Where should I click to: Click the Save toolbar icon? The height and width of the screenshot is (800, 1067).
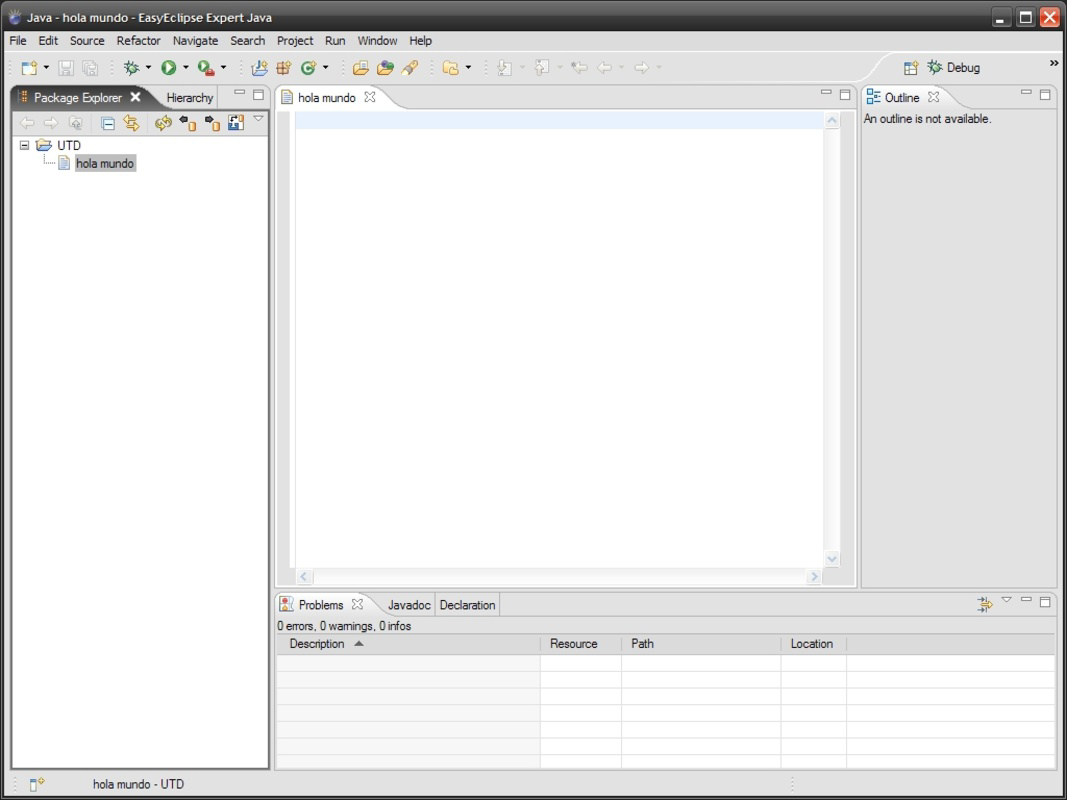pyautogui.click(x=64, y=67)
